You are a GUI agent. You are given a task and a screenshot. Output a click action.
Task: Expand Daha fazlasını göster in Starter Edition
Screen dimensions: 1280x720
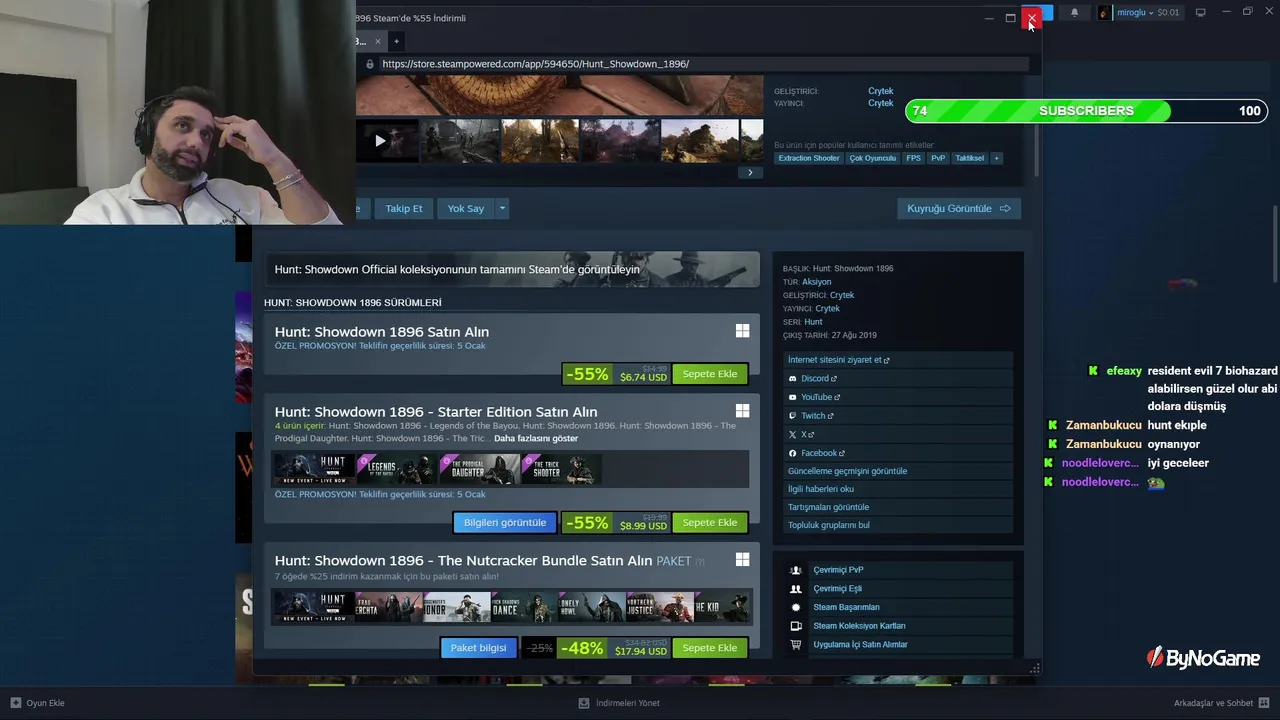click(x=536, y=438)
